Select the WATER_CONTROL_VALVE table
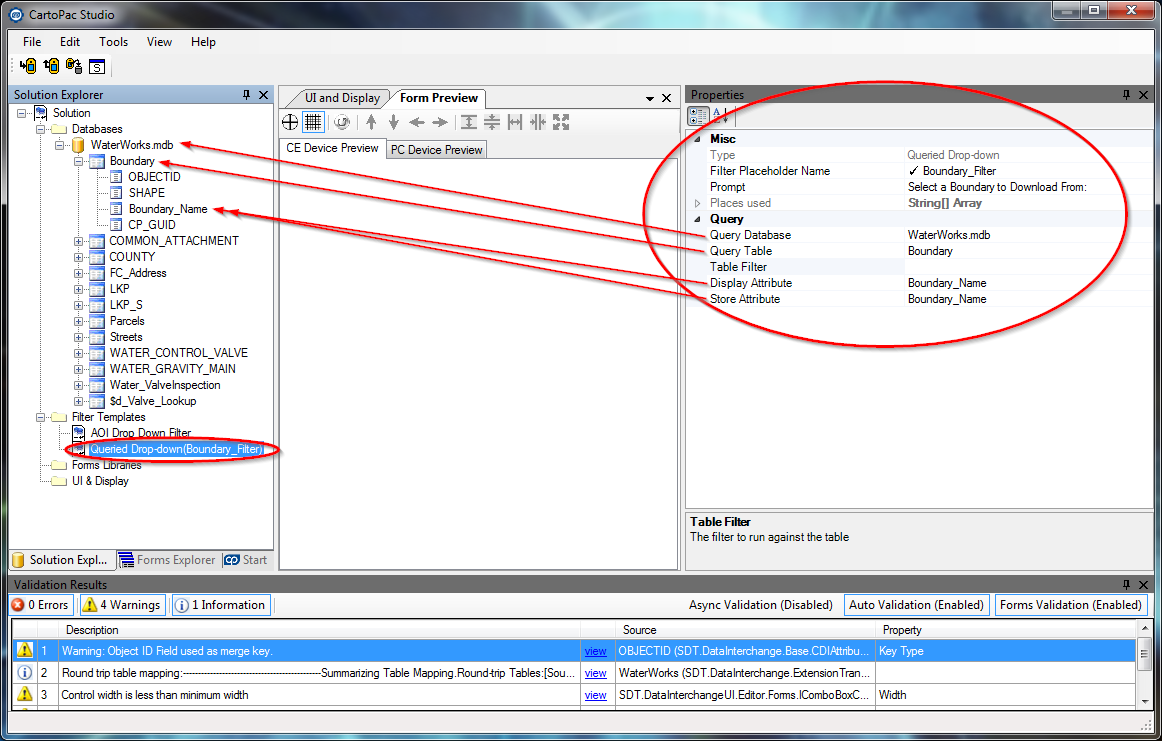Screen dimensions: 1162x741 (179, 353)
